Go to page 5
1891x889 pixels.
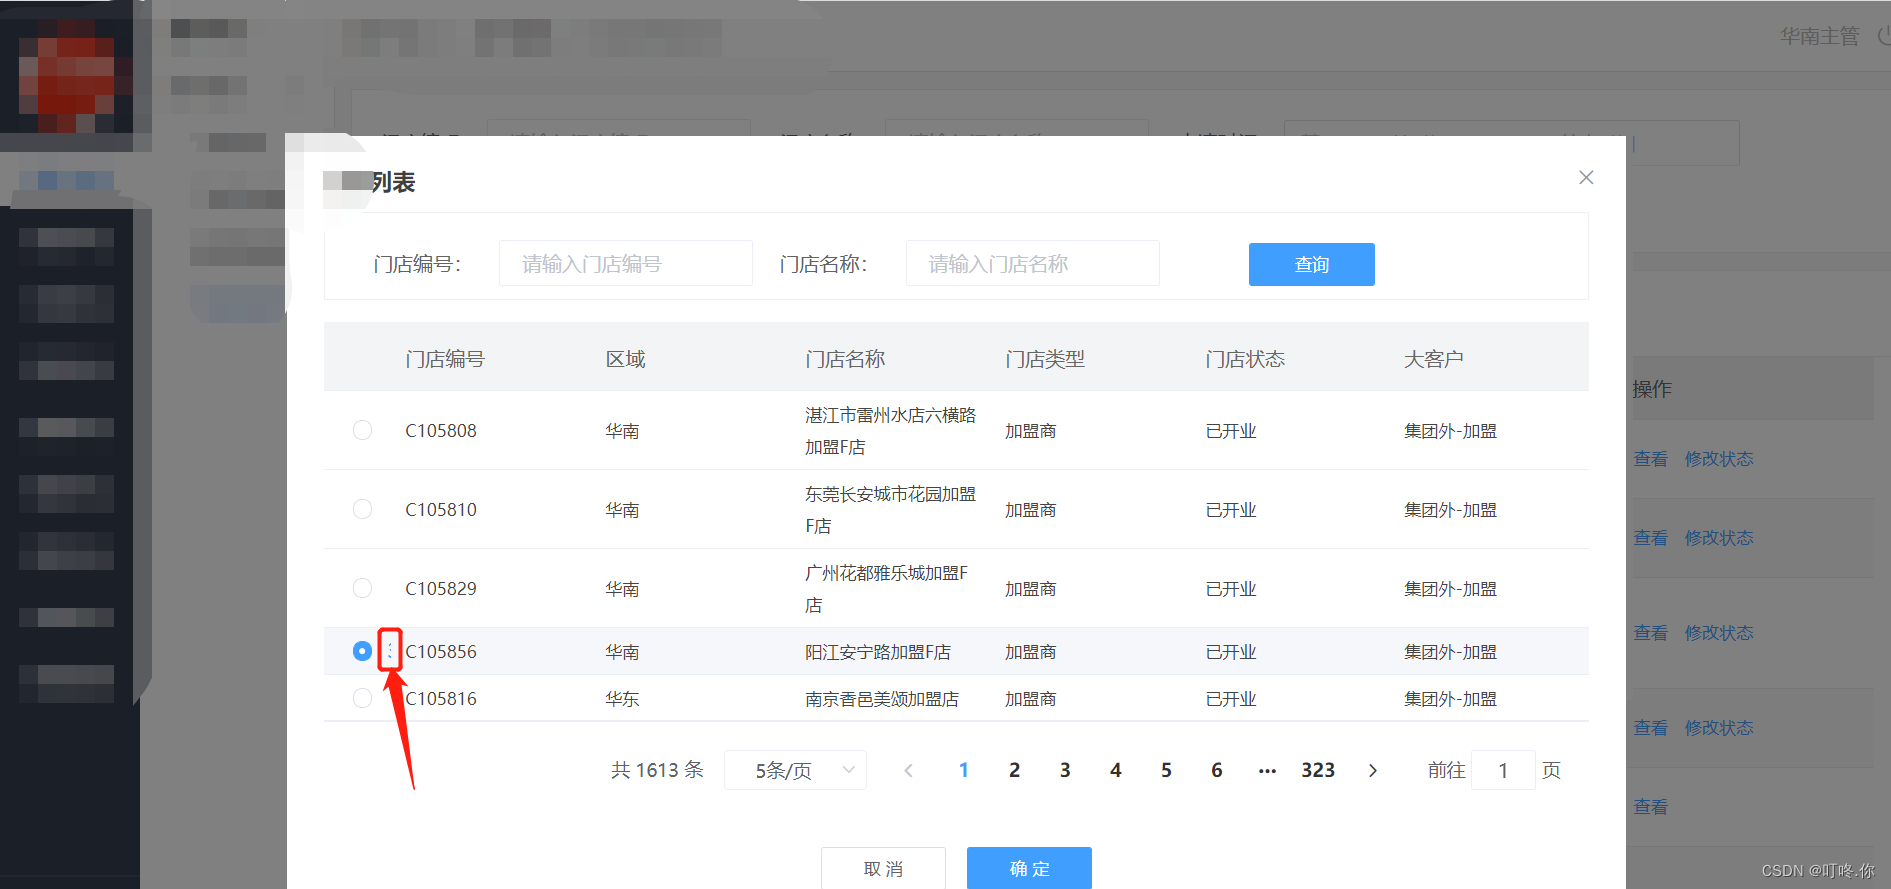click(x=1166, y=770)
